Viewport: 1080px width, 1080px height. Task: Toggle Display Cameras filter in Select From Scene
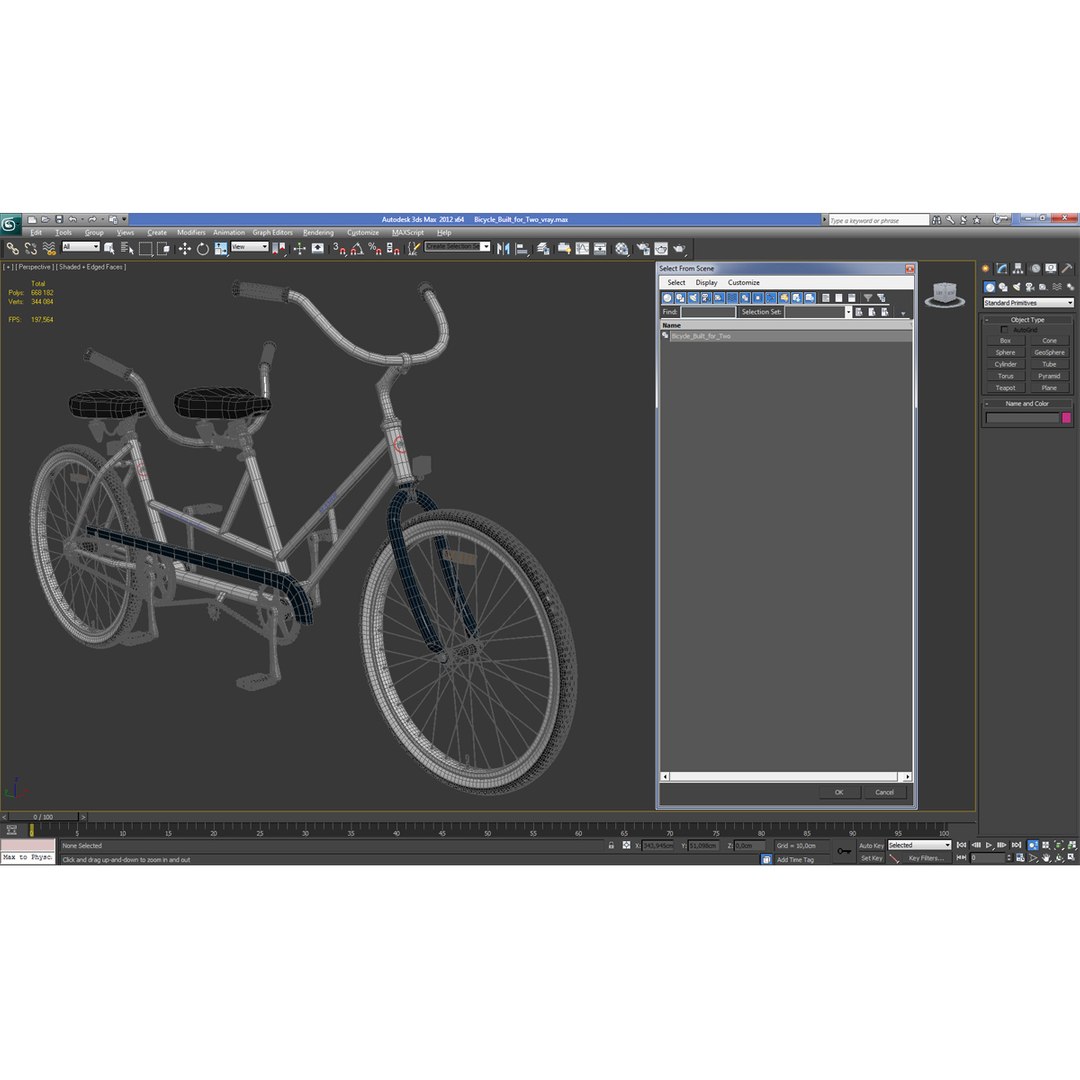(706, 298)
